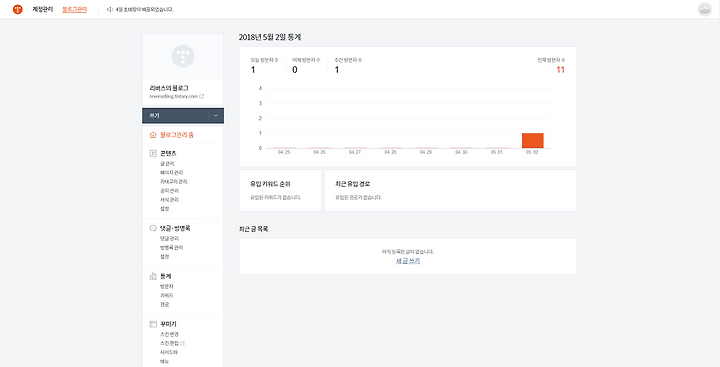Expand the dropdown arrow next to 쓰기
Image resolution: width=720 pixels, height=367 pixels.
216,116
